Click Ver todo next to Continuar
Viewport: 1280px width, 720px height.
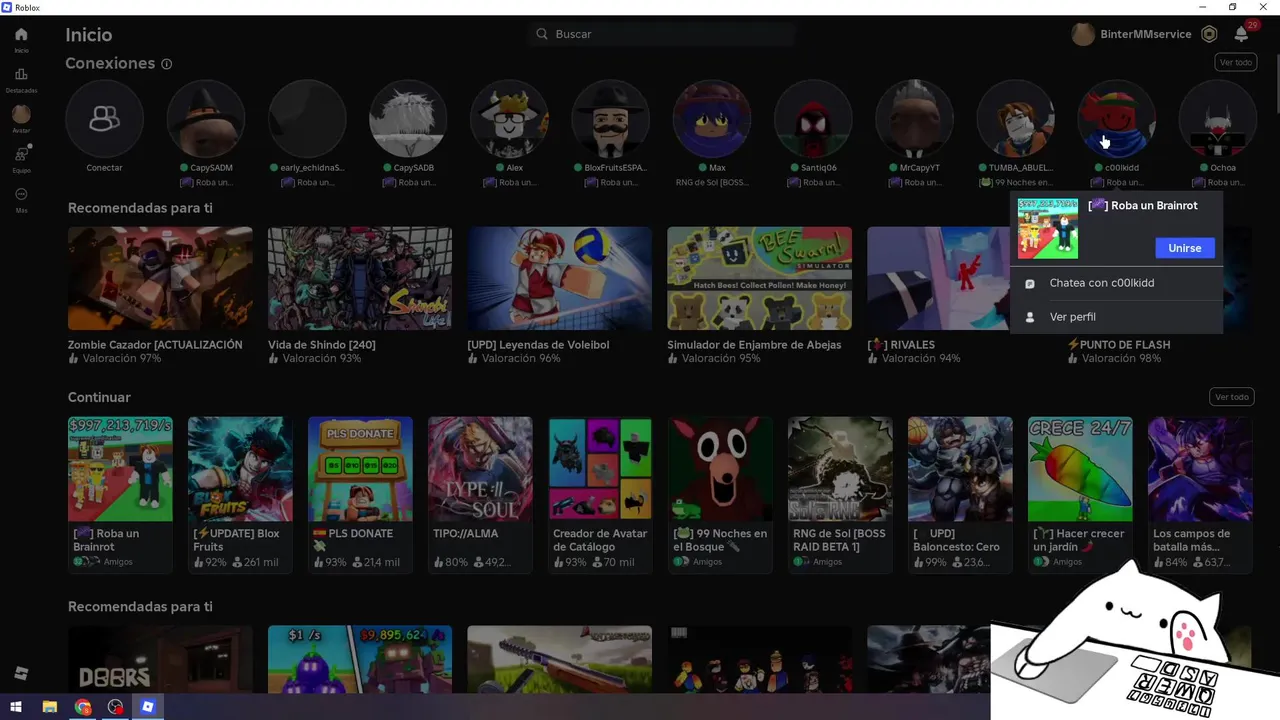pos(1231,397)
